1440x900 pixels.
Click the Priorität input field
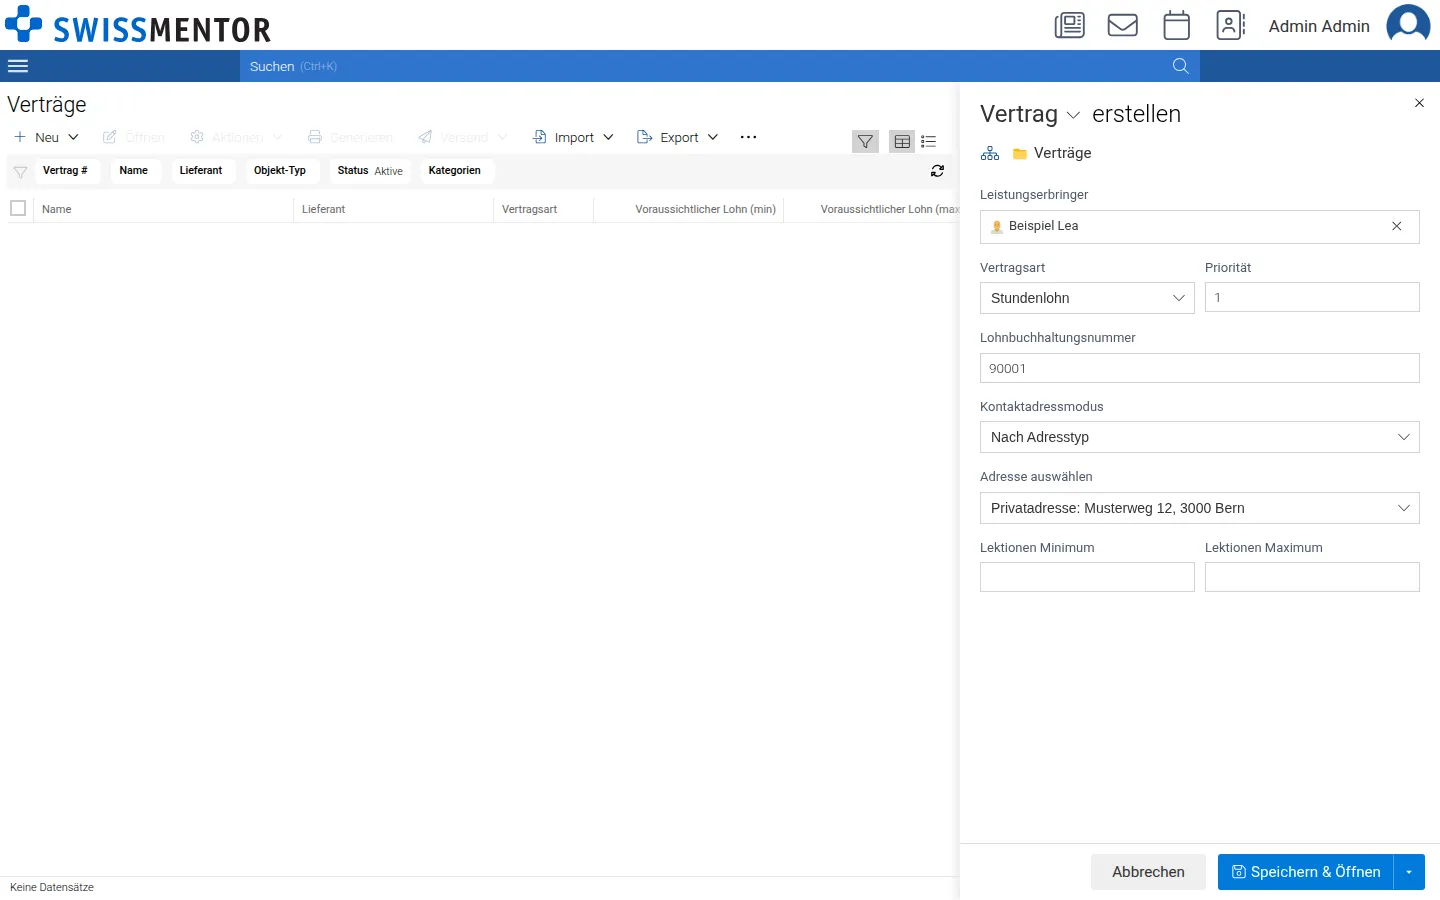[1312, 297]
